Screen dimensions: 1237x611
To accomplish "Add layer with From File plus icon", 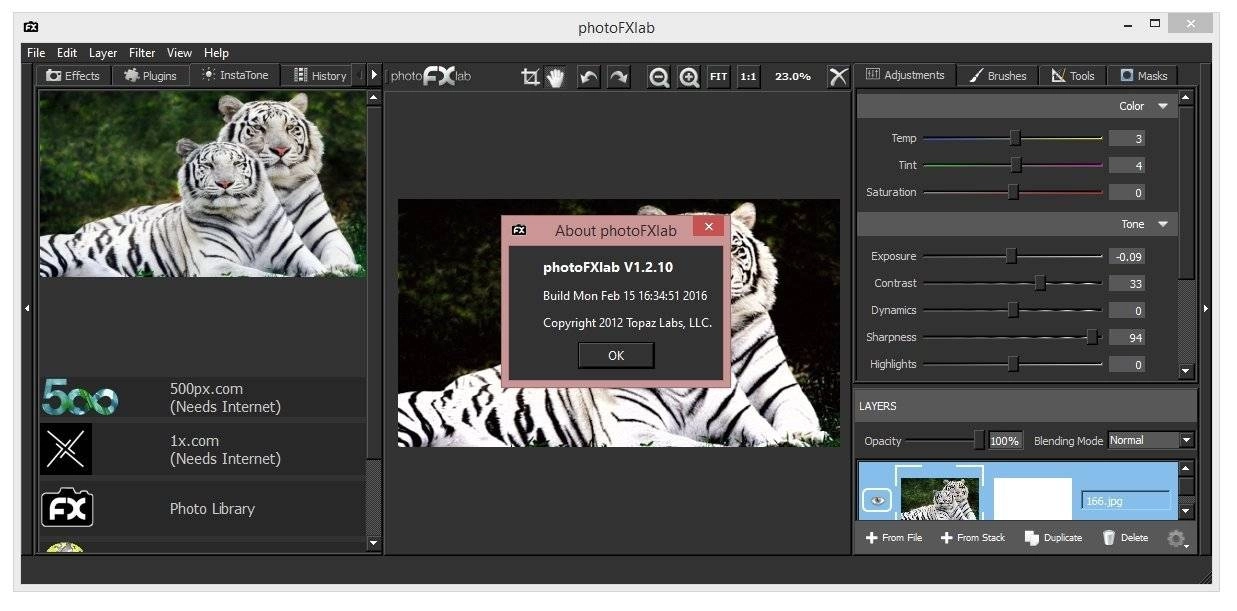I will click(871, 538).
